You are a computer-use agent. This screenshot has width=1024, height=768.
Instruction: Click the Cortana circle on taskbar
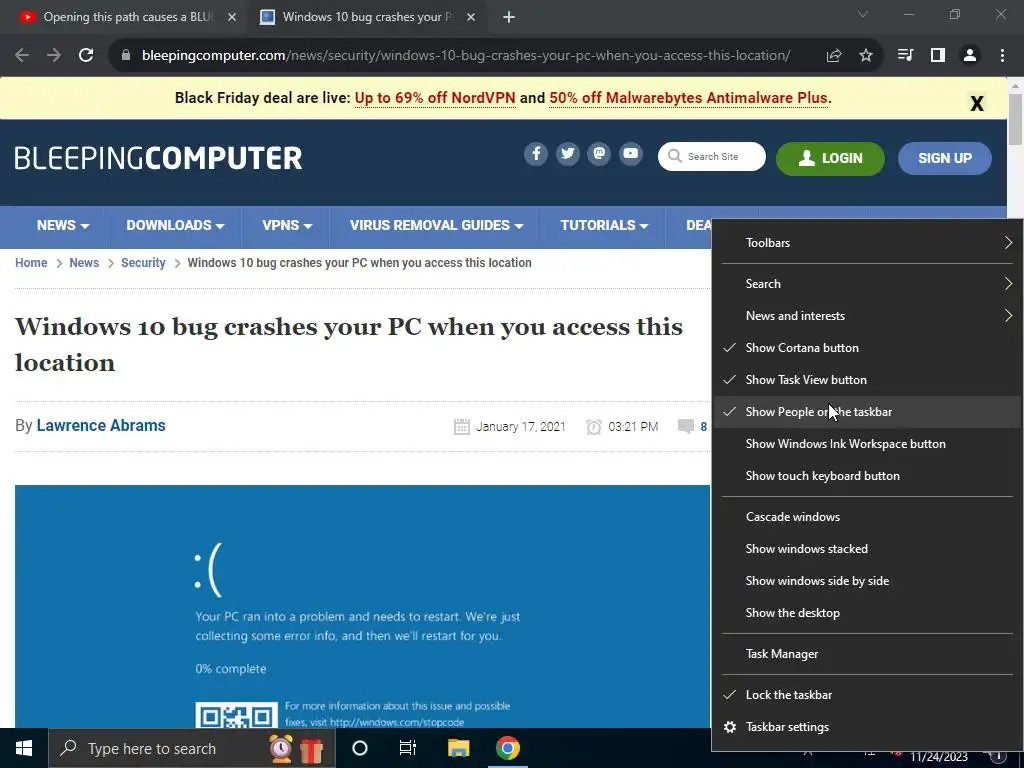(x=360, y=748)
